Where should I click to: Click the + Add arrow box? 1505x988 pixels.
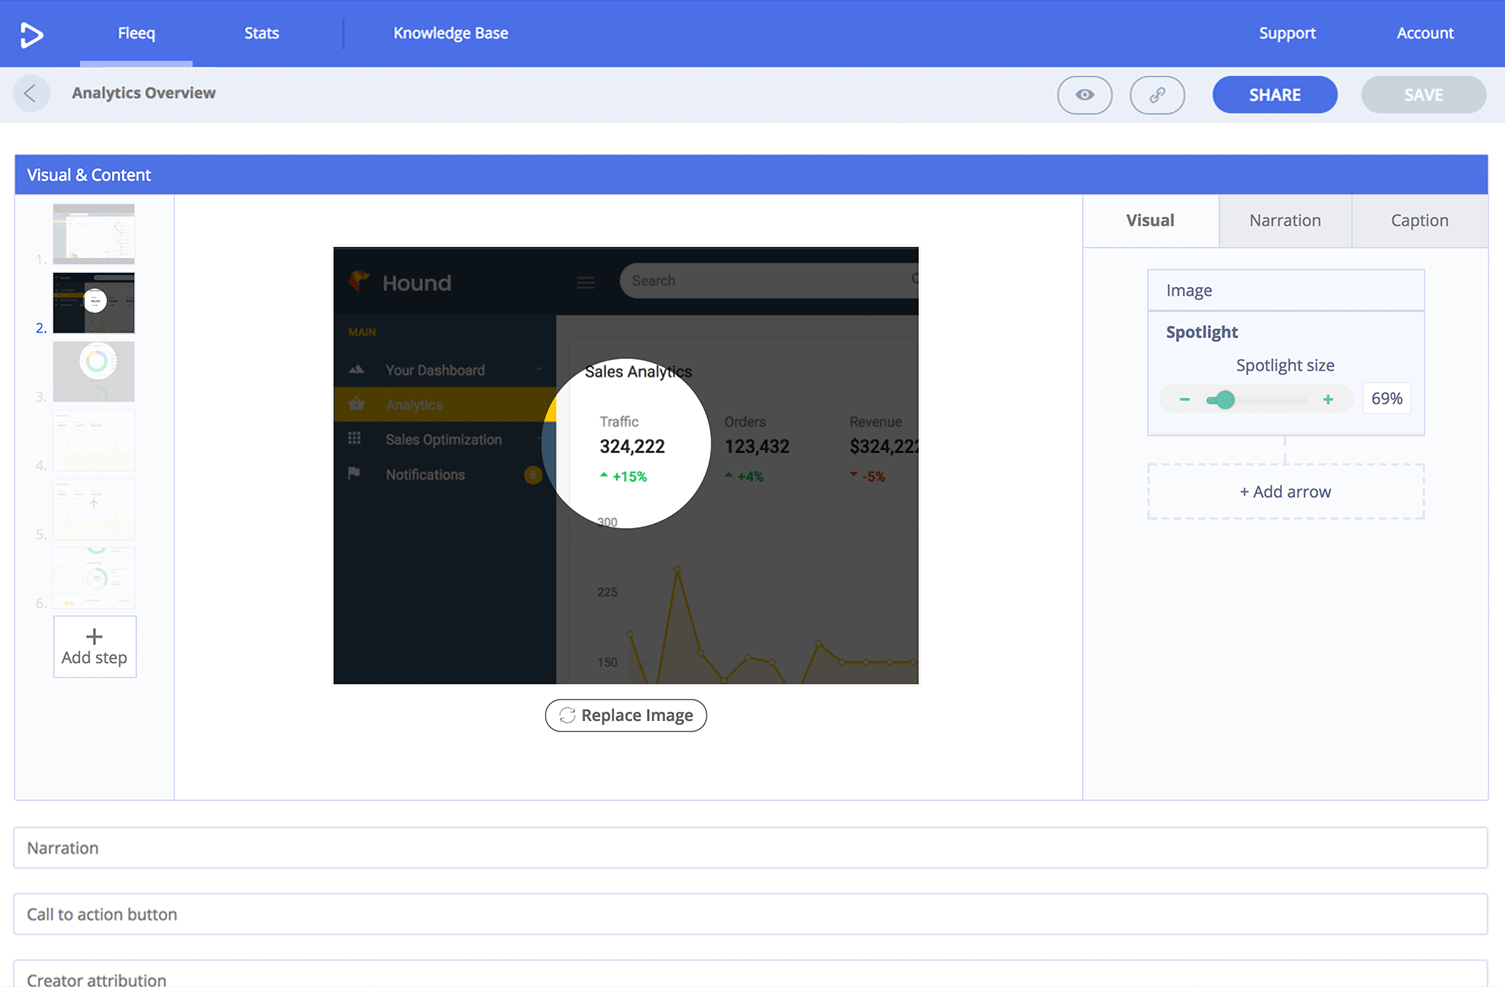click(1286, 492)
